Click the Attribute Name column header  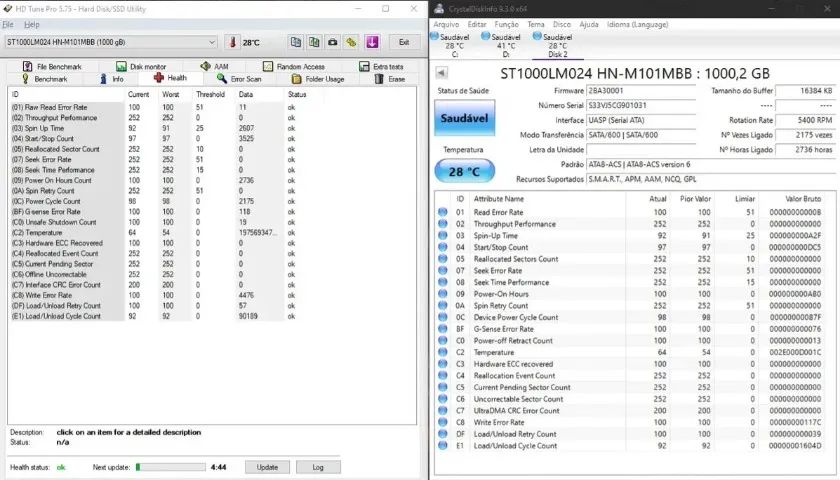(x=499, y=199)
